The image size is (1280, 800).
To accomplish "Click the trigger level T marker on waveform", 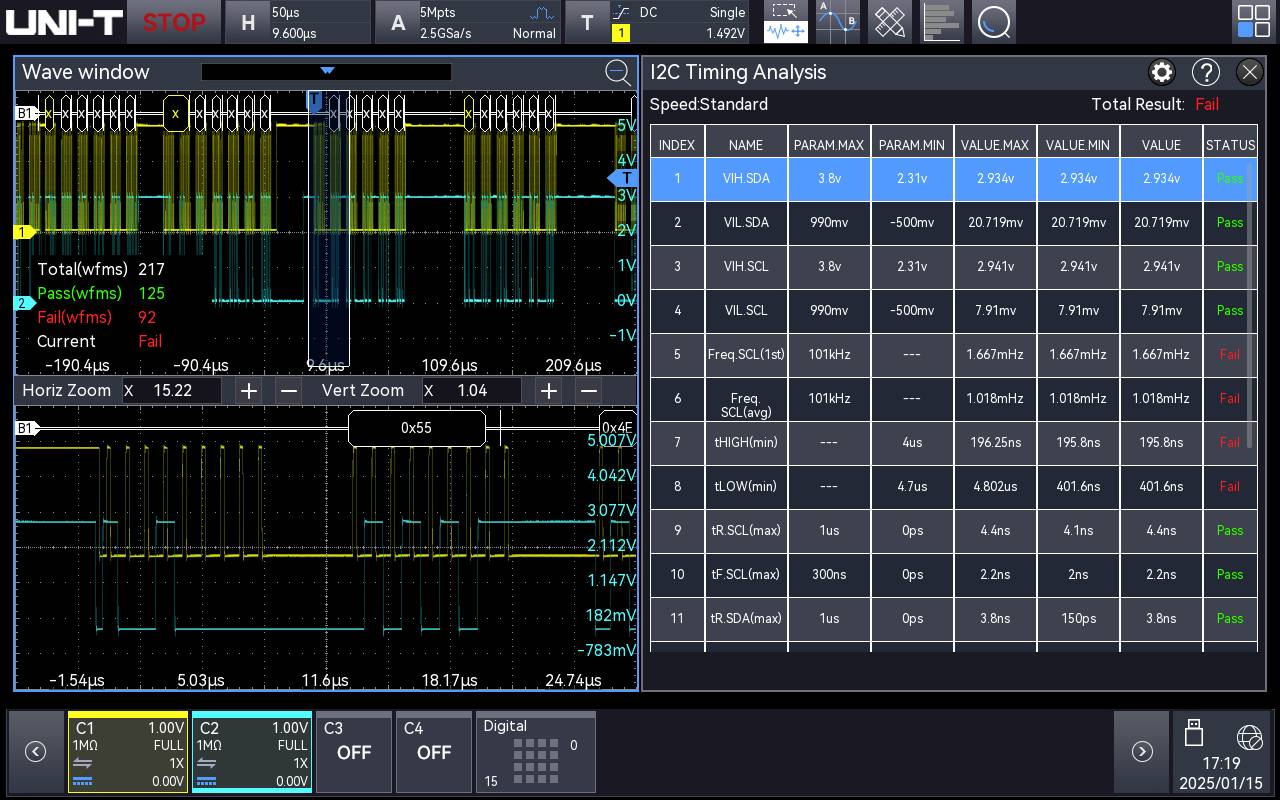I will click(623, 178).
